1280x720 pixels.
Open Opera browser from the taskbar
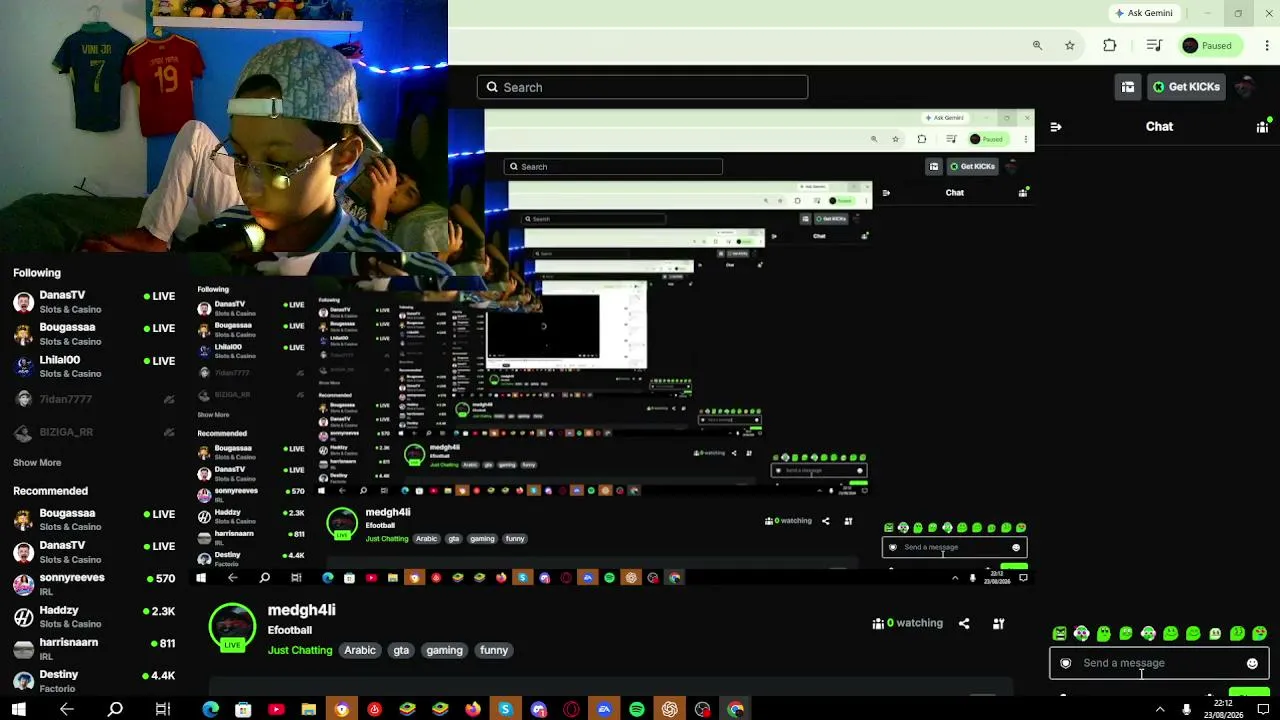tap(571, 709)
